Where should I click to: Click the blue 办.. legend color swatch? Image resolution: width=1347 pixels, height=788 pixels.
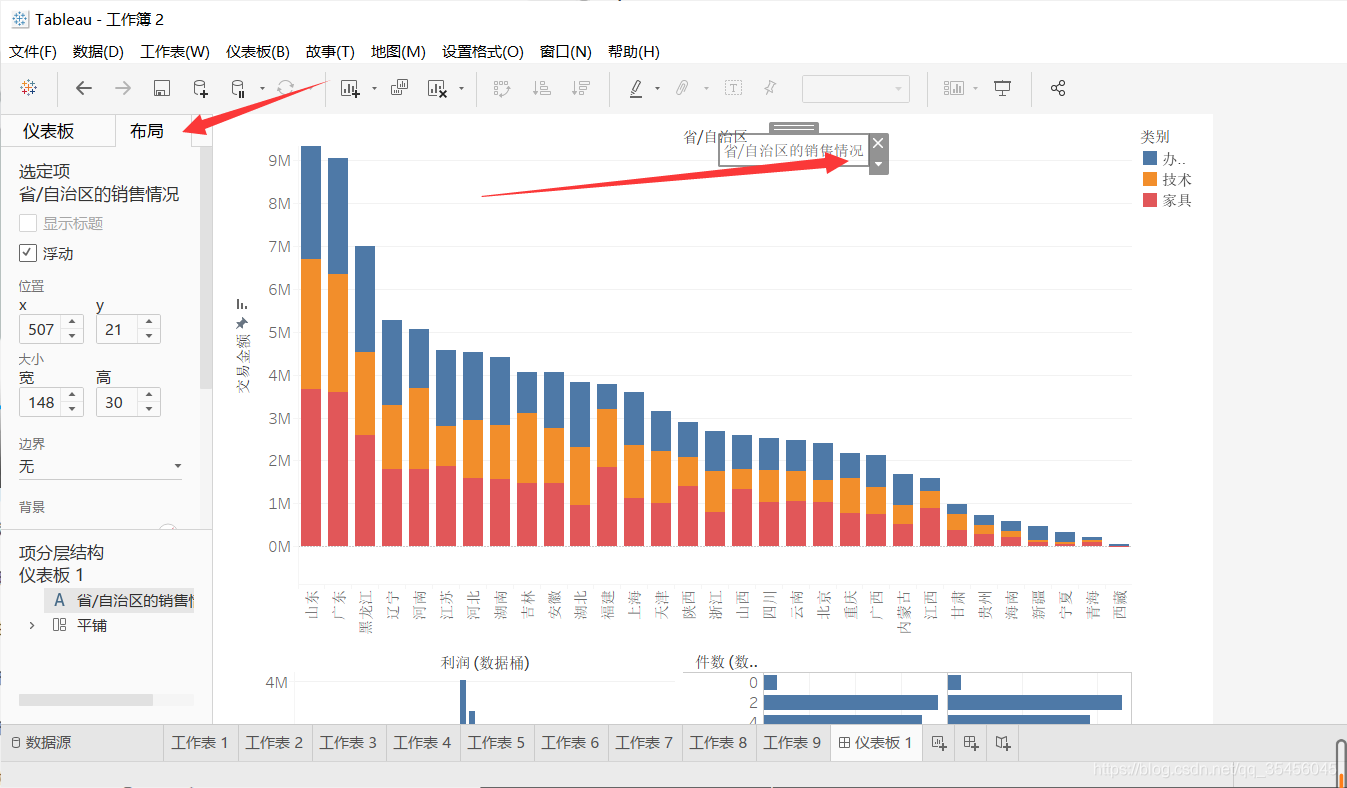tap(1149, 158)
